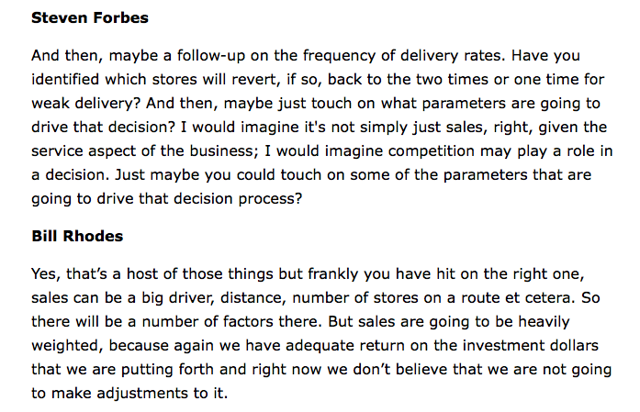Click the phrase 'weak delivery?'
The width and height of the screenshot is (640, 412).
[x=86, y=103]
